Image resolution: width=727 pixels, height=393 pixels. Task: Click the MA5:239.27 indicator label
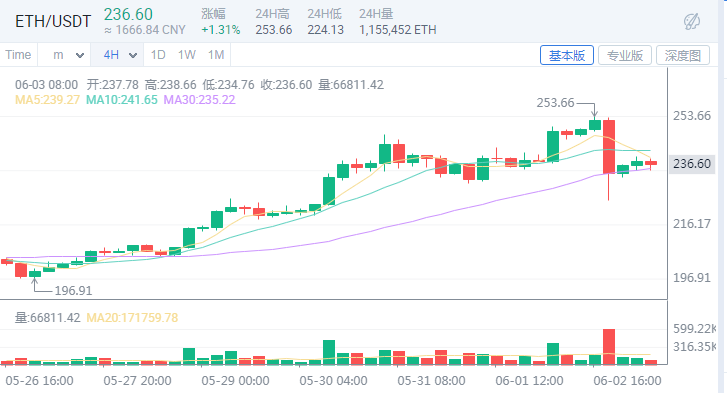[x=47, y=100]
